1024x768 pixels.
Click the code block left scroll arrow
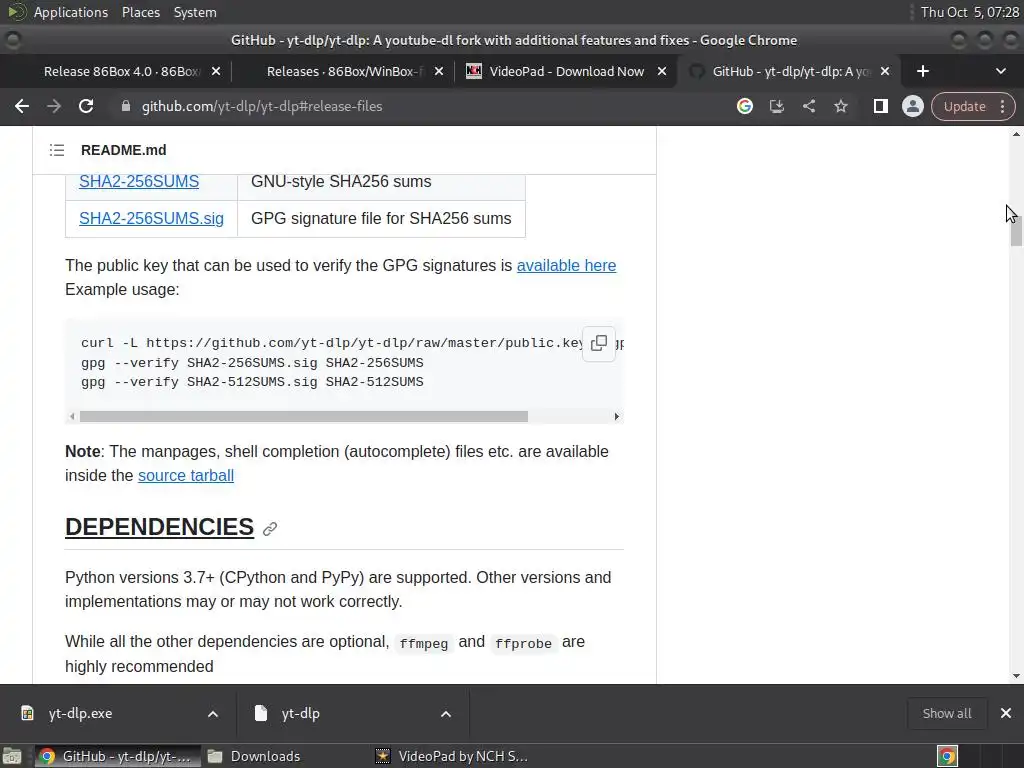(x=72, y=417)
